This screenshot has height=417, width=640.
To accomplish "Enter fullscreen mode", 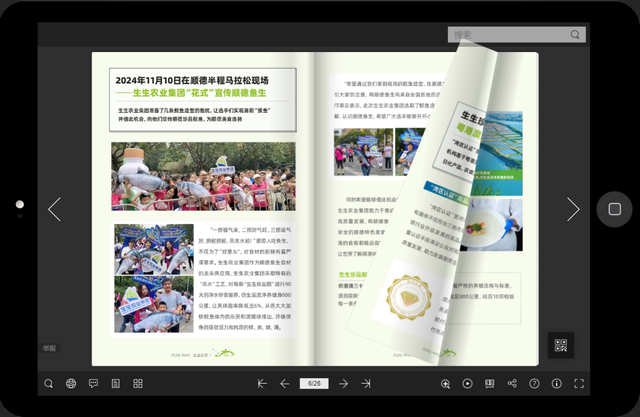I will pos(579,384).
